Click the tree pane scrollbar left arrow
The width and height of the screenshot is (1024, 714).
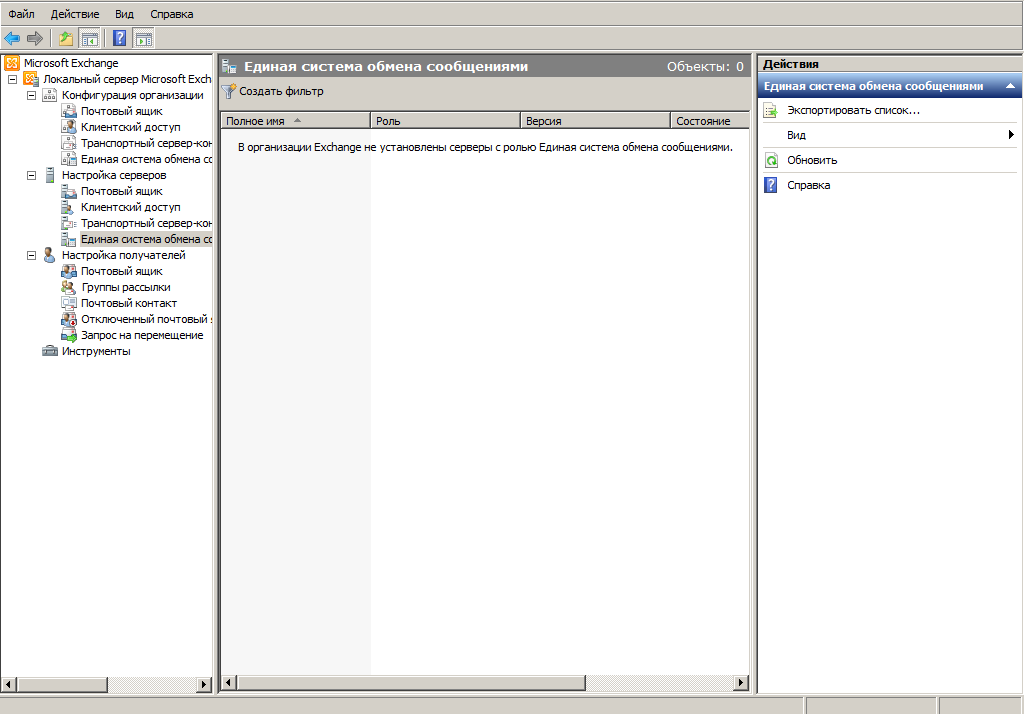9,685
